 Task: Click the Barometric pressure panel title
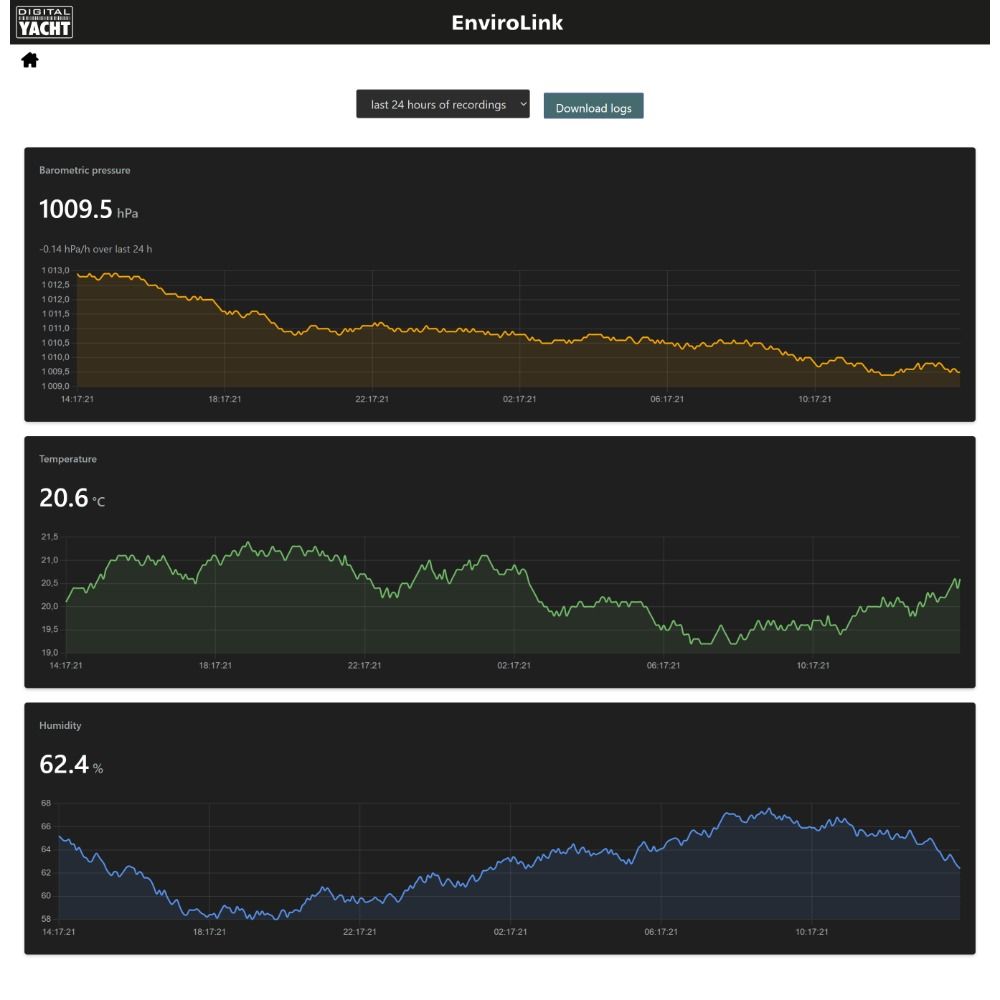(x=84, y=170)
